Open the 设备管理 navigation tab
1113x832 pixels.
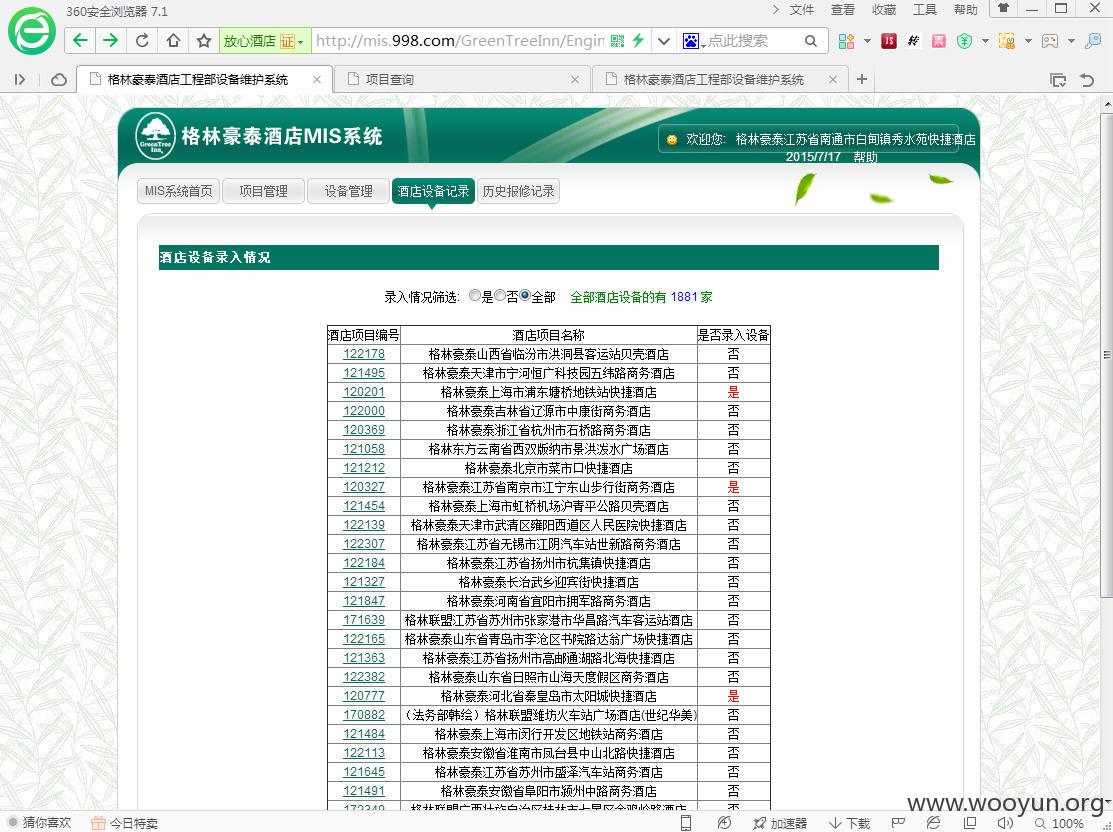pos(349,191)
